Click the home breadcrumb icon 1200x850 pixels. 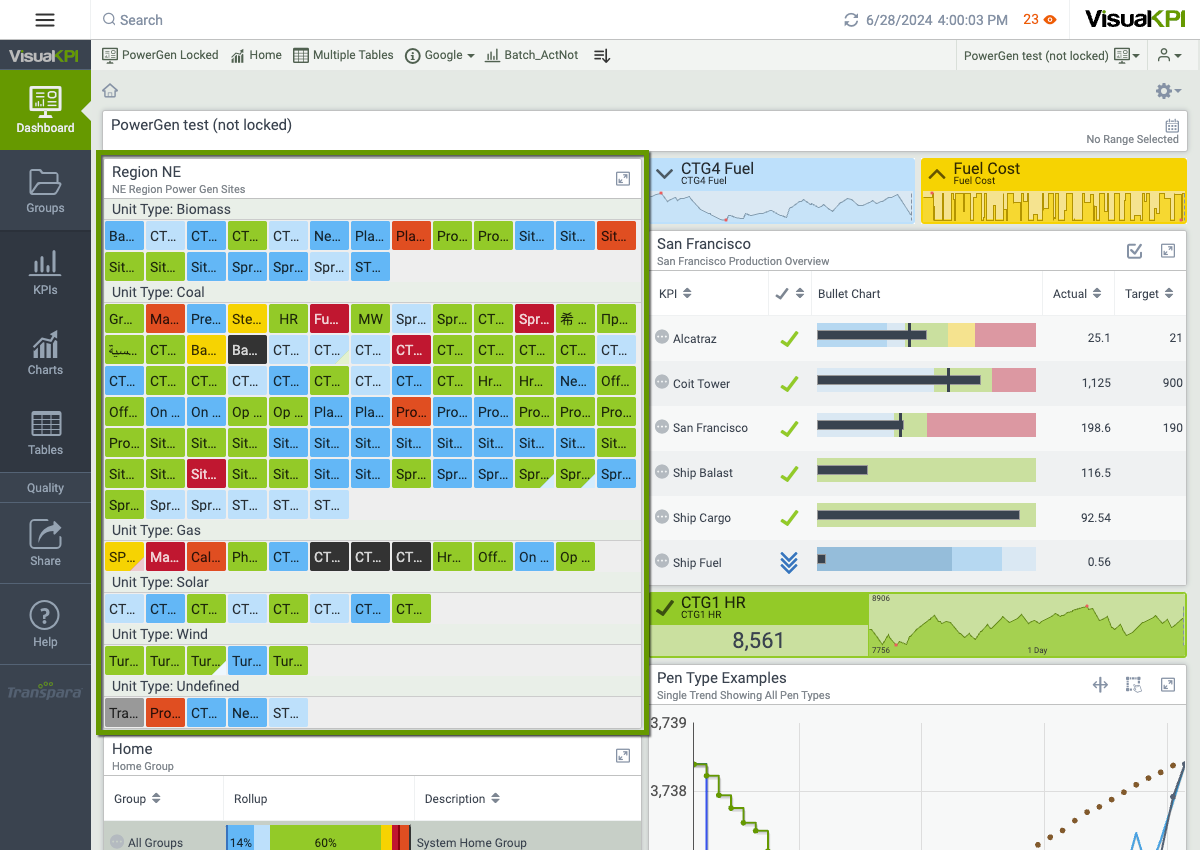110,91
